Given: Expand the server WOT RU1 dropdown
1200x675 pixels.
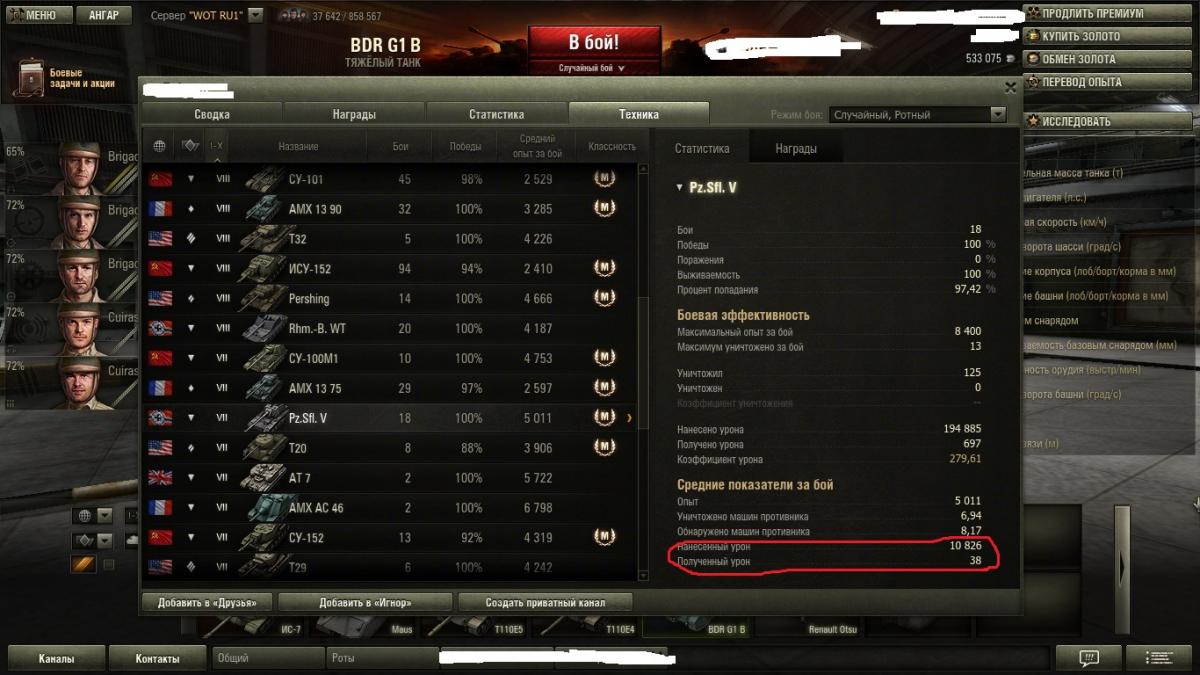Looking at the screenshot, I should 255,15.
